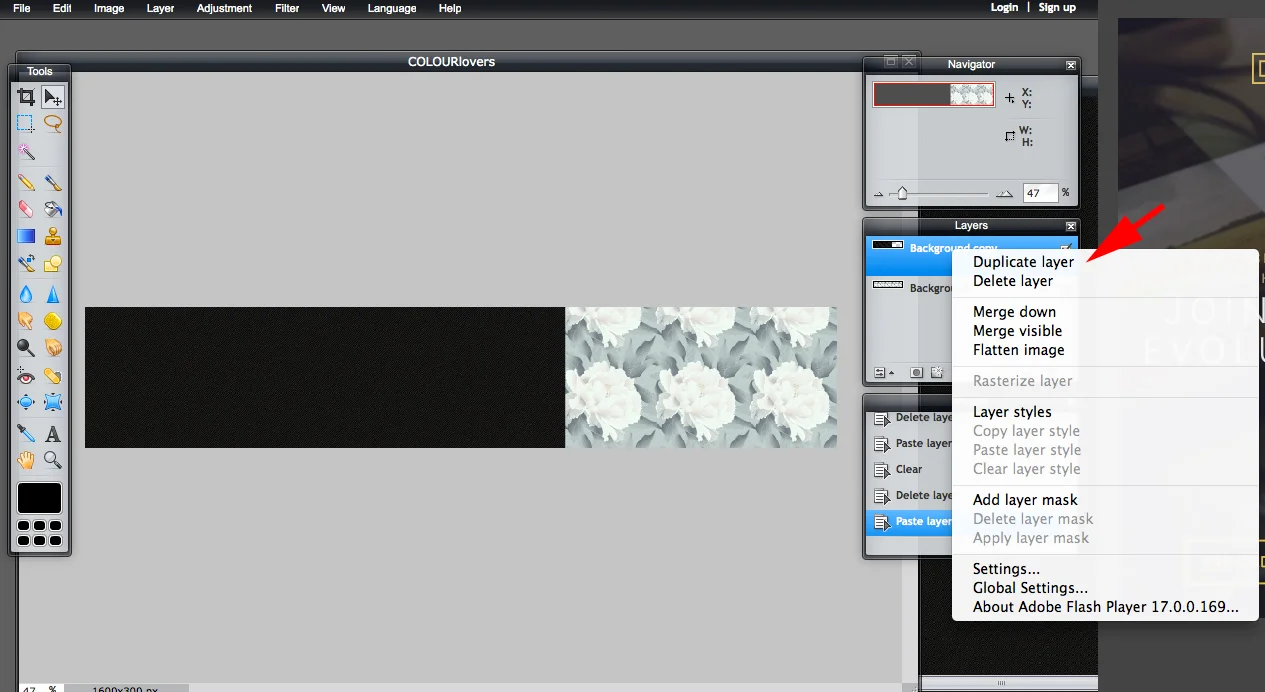Choose Merge down in context menu
Screen dimensions: 1265x692
(1014, 312)
